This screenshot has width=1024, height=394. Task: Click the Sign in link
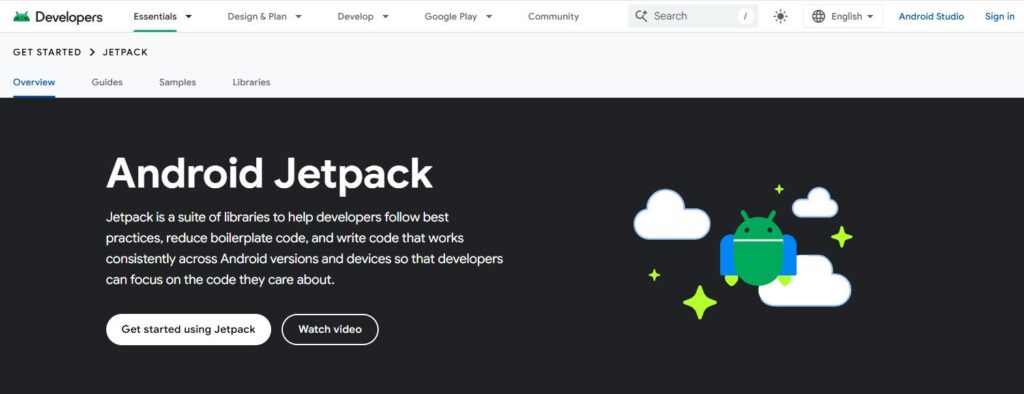pos(999,16)
